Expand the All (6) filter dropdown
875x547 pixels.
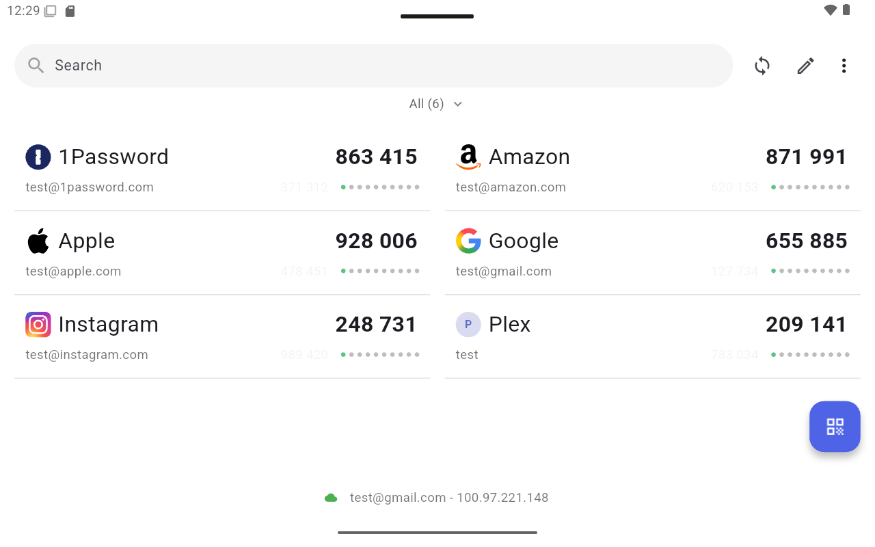coord(435,104)
